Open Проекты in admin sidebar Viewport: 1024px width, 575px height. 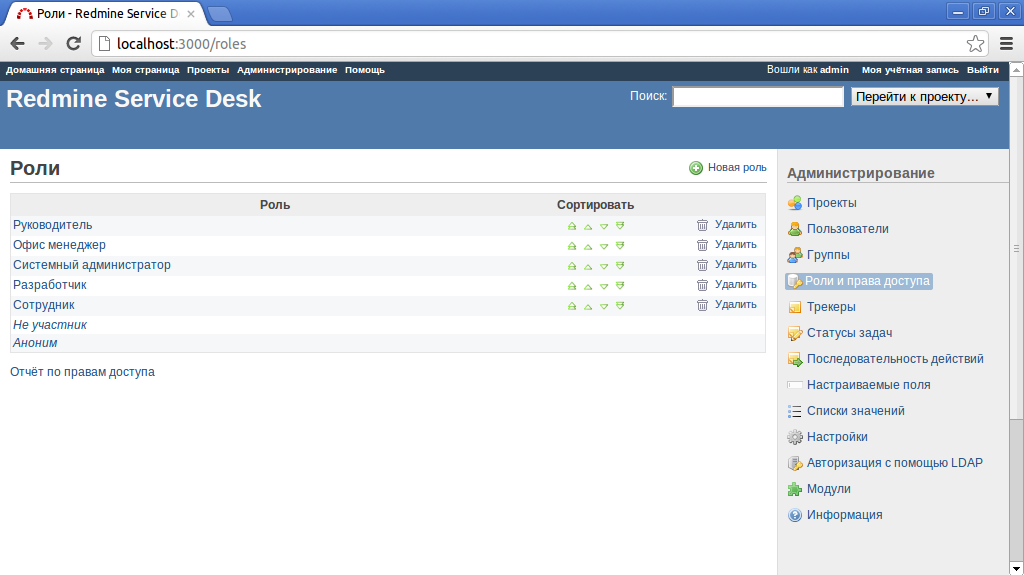coord(831,203)
